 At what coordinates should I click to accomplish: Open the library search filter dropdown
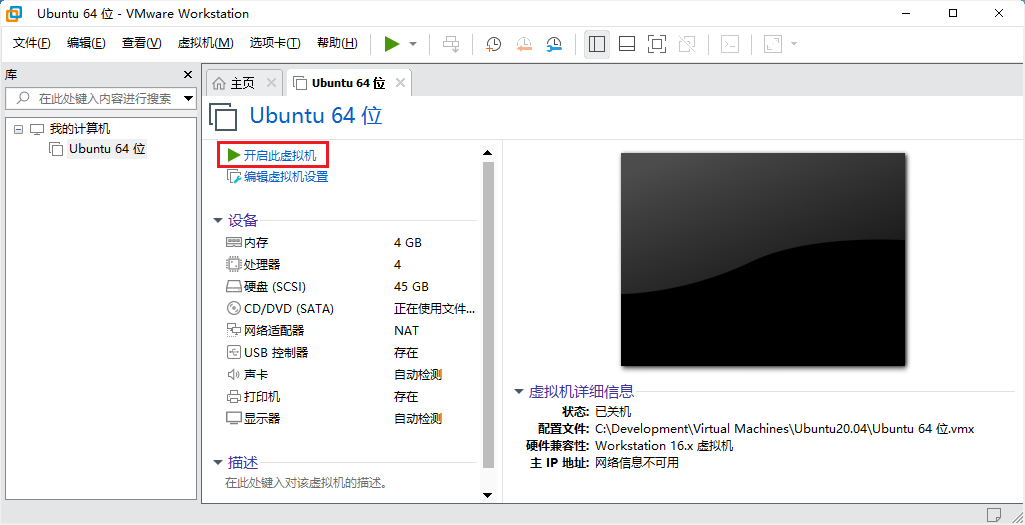[189, 99]
